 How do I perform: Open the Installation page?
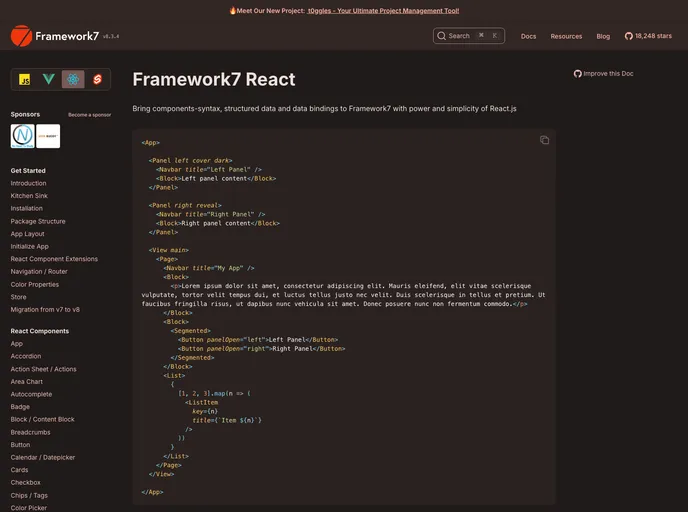(27, 208)
